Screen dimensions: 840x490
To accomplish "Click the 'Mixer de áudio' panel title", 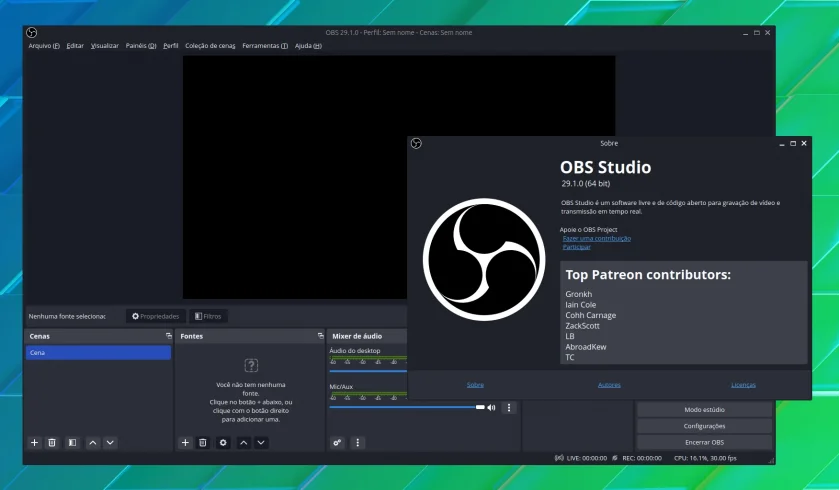I will click(357, 336).
